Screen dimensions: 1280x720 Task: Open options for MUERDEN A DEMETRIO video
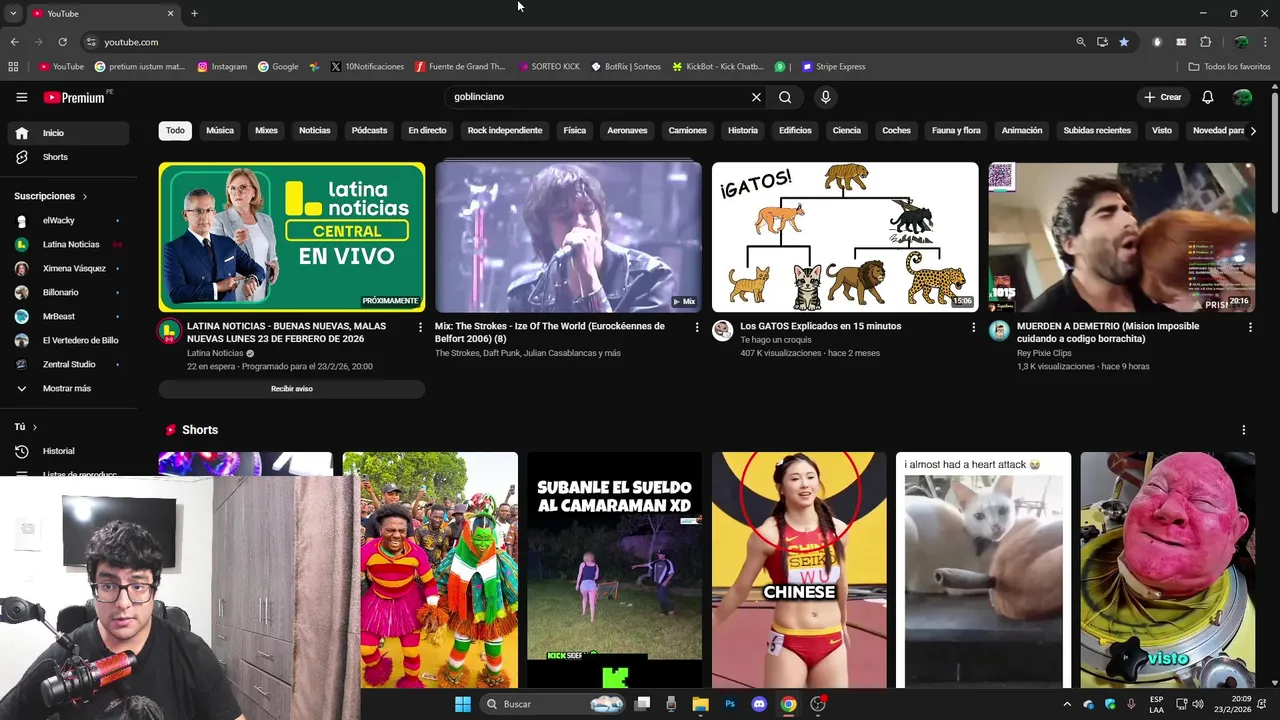pos(1250,327)
